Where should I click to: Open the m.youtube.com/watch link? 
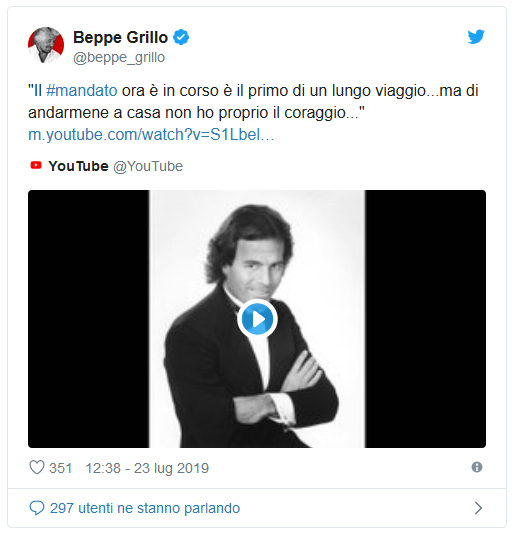tap(151, 135)
